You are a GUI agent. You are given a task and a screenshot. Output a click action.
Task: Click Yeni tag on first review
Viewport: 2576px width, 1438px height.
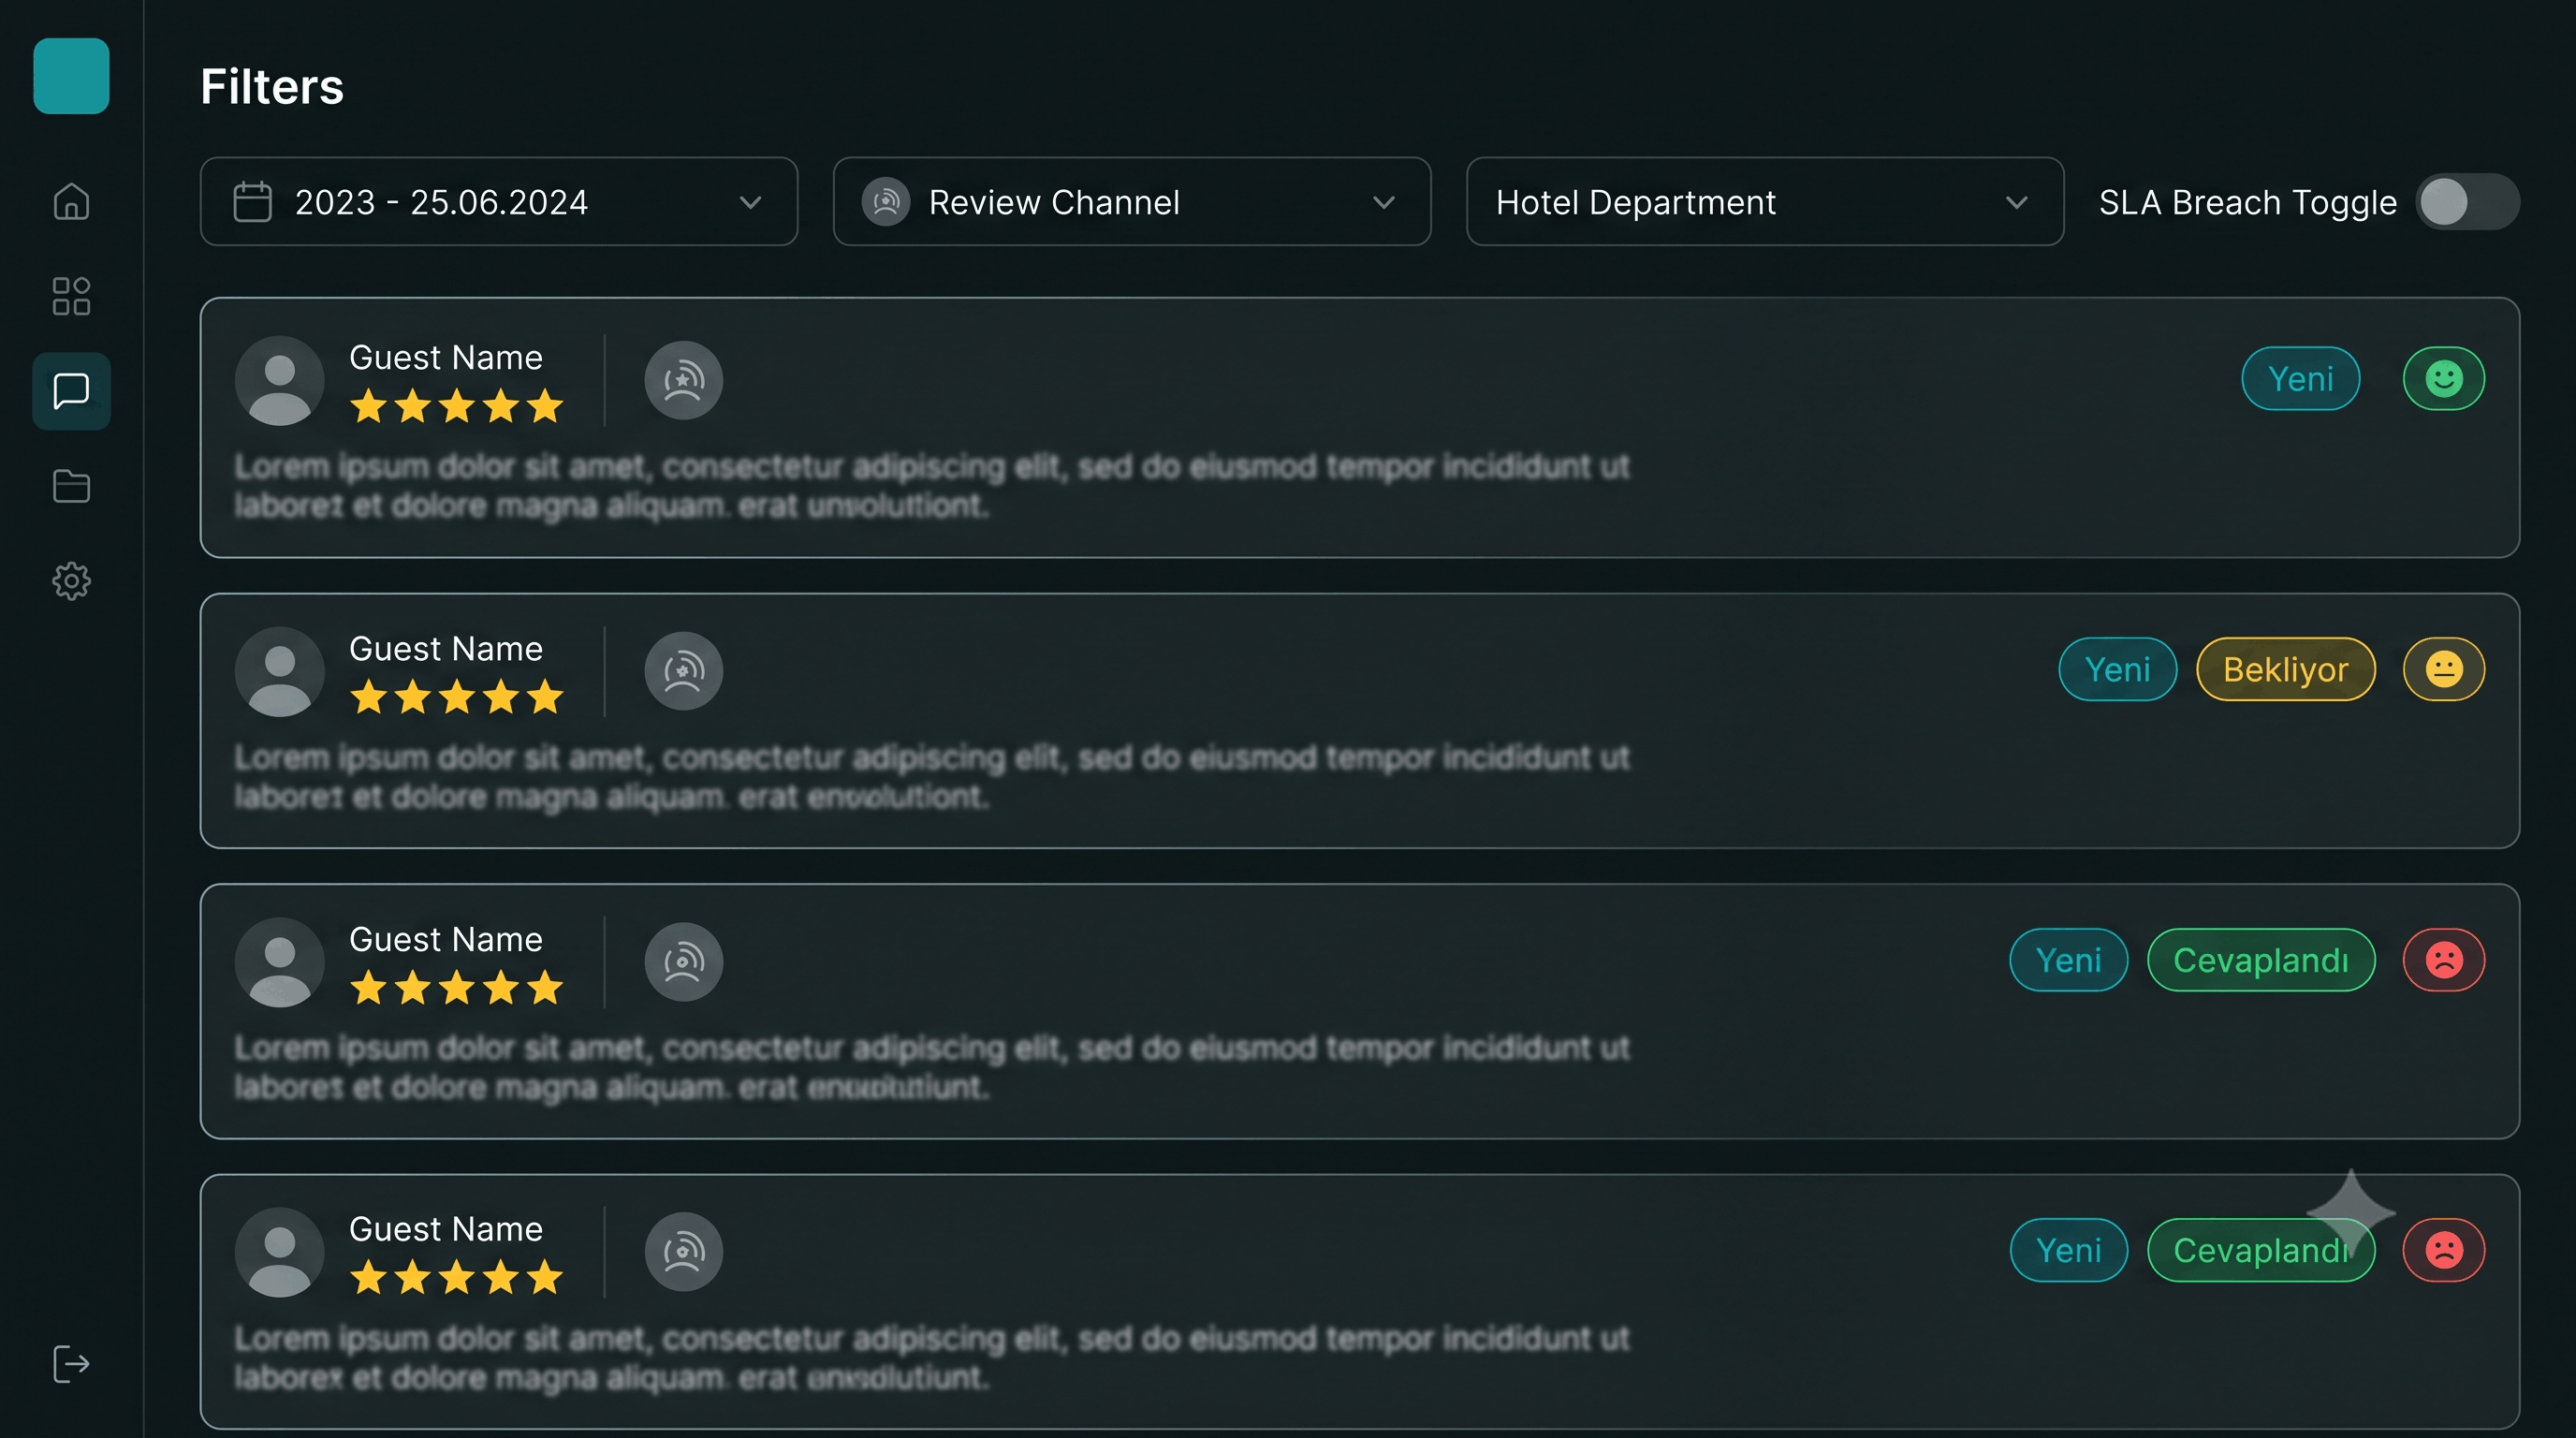click(2301, 379)
